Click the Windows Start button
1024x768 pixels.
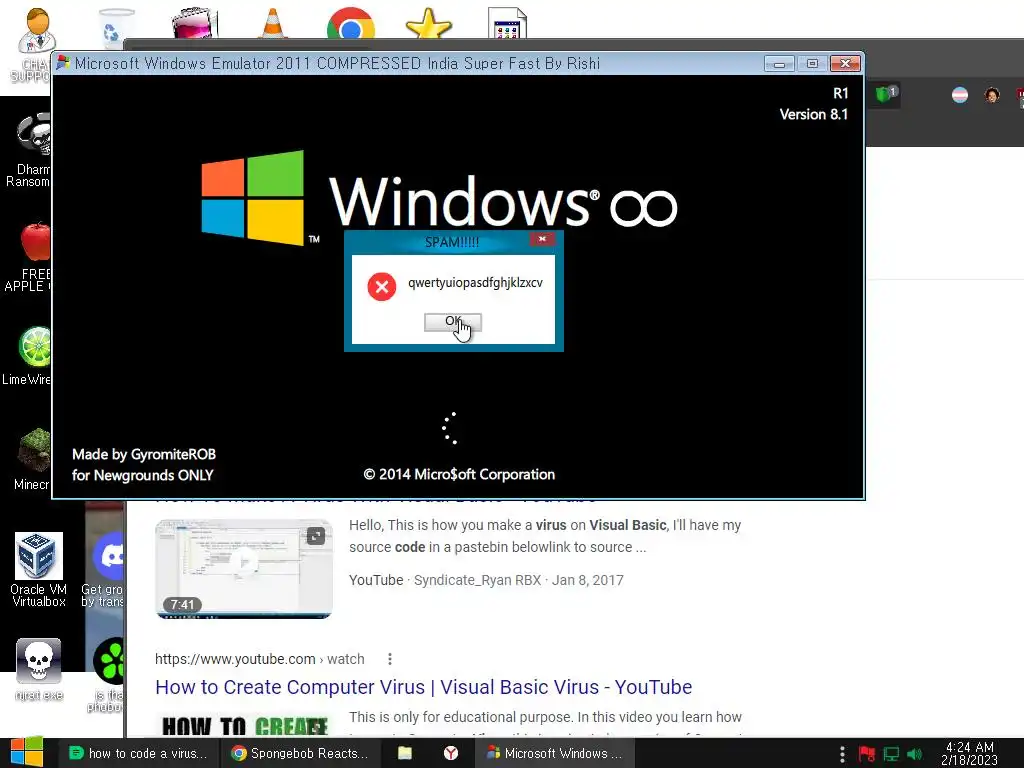click(x=26, y=753)
